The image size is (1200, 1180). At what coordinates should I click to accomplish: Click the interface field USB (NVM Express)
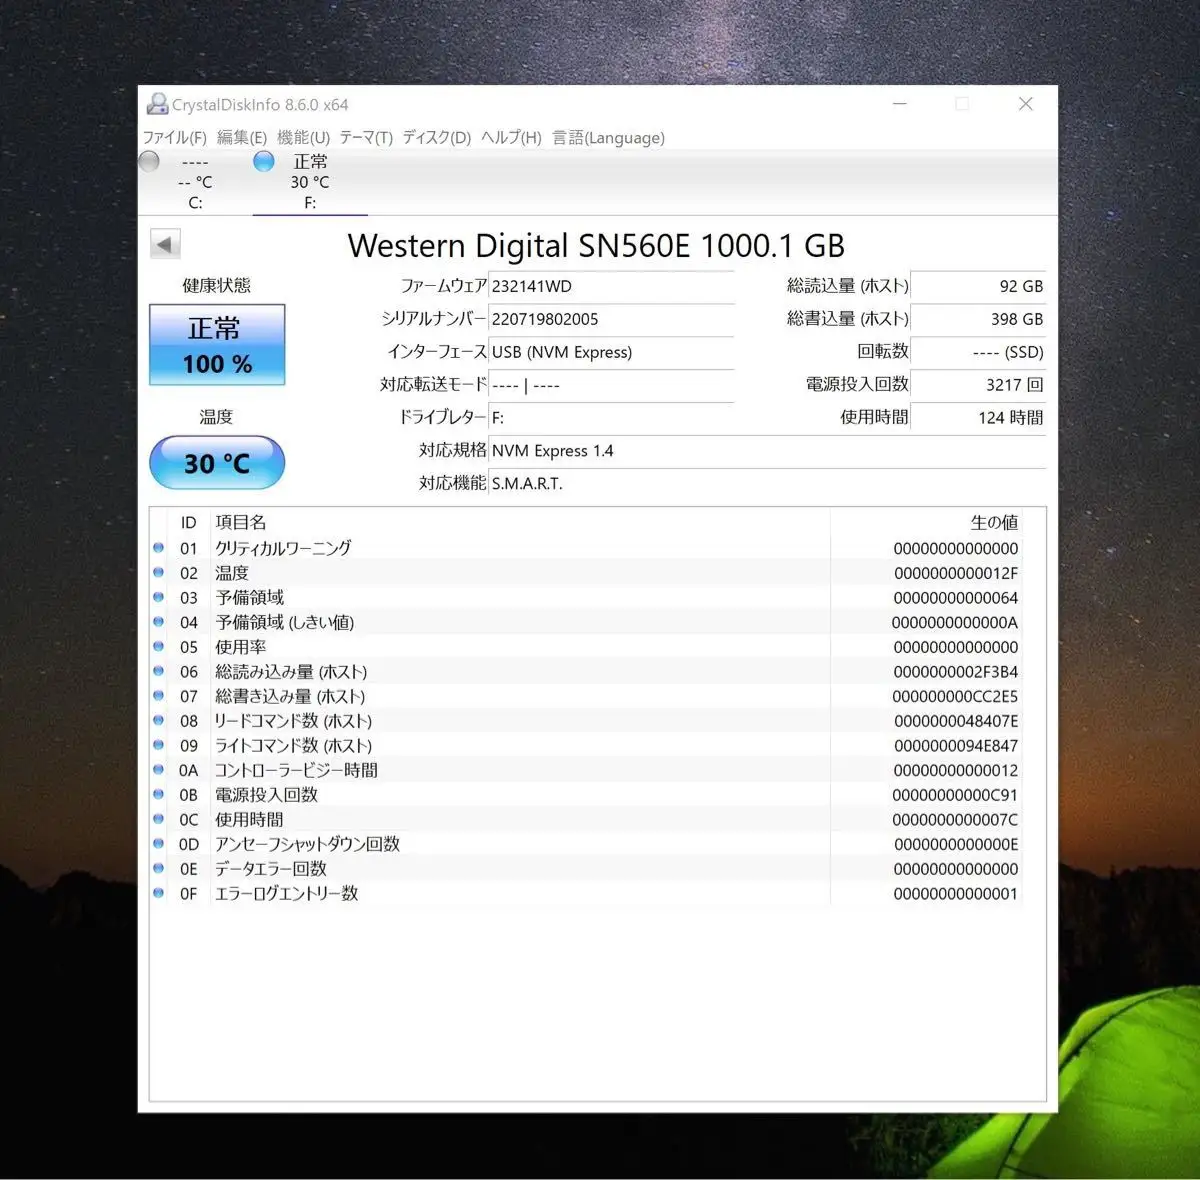[x=611, y=352]
